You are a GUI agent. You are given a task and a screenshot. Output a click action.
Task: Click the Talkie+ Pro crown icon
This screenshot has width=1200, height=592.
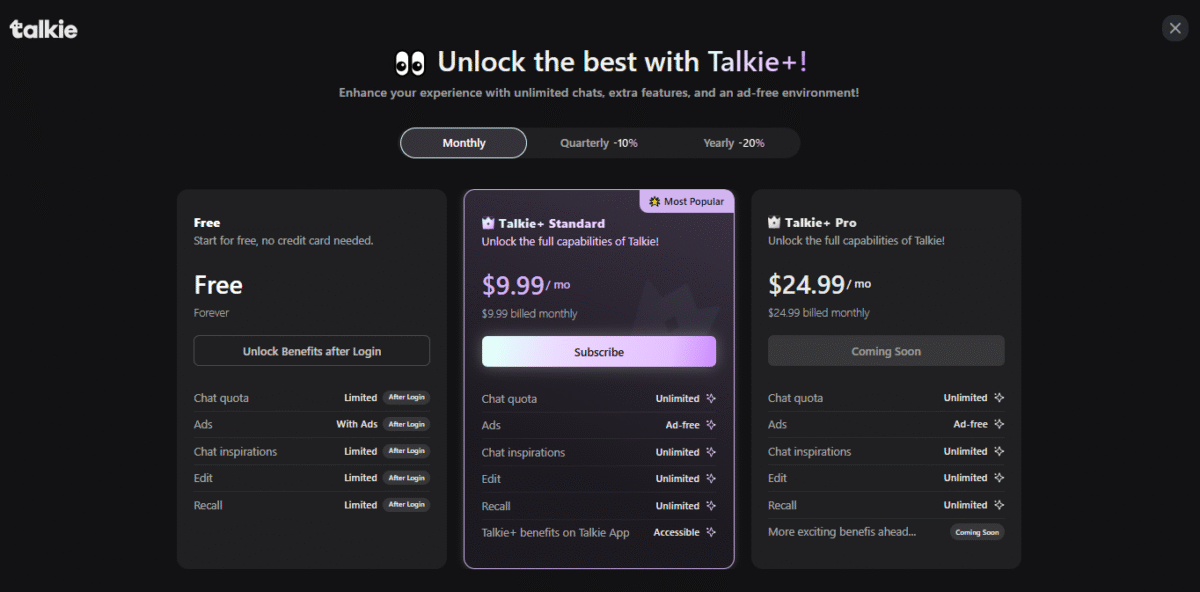coord(774,222)
